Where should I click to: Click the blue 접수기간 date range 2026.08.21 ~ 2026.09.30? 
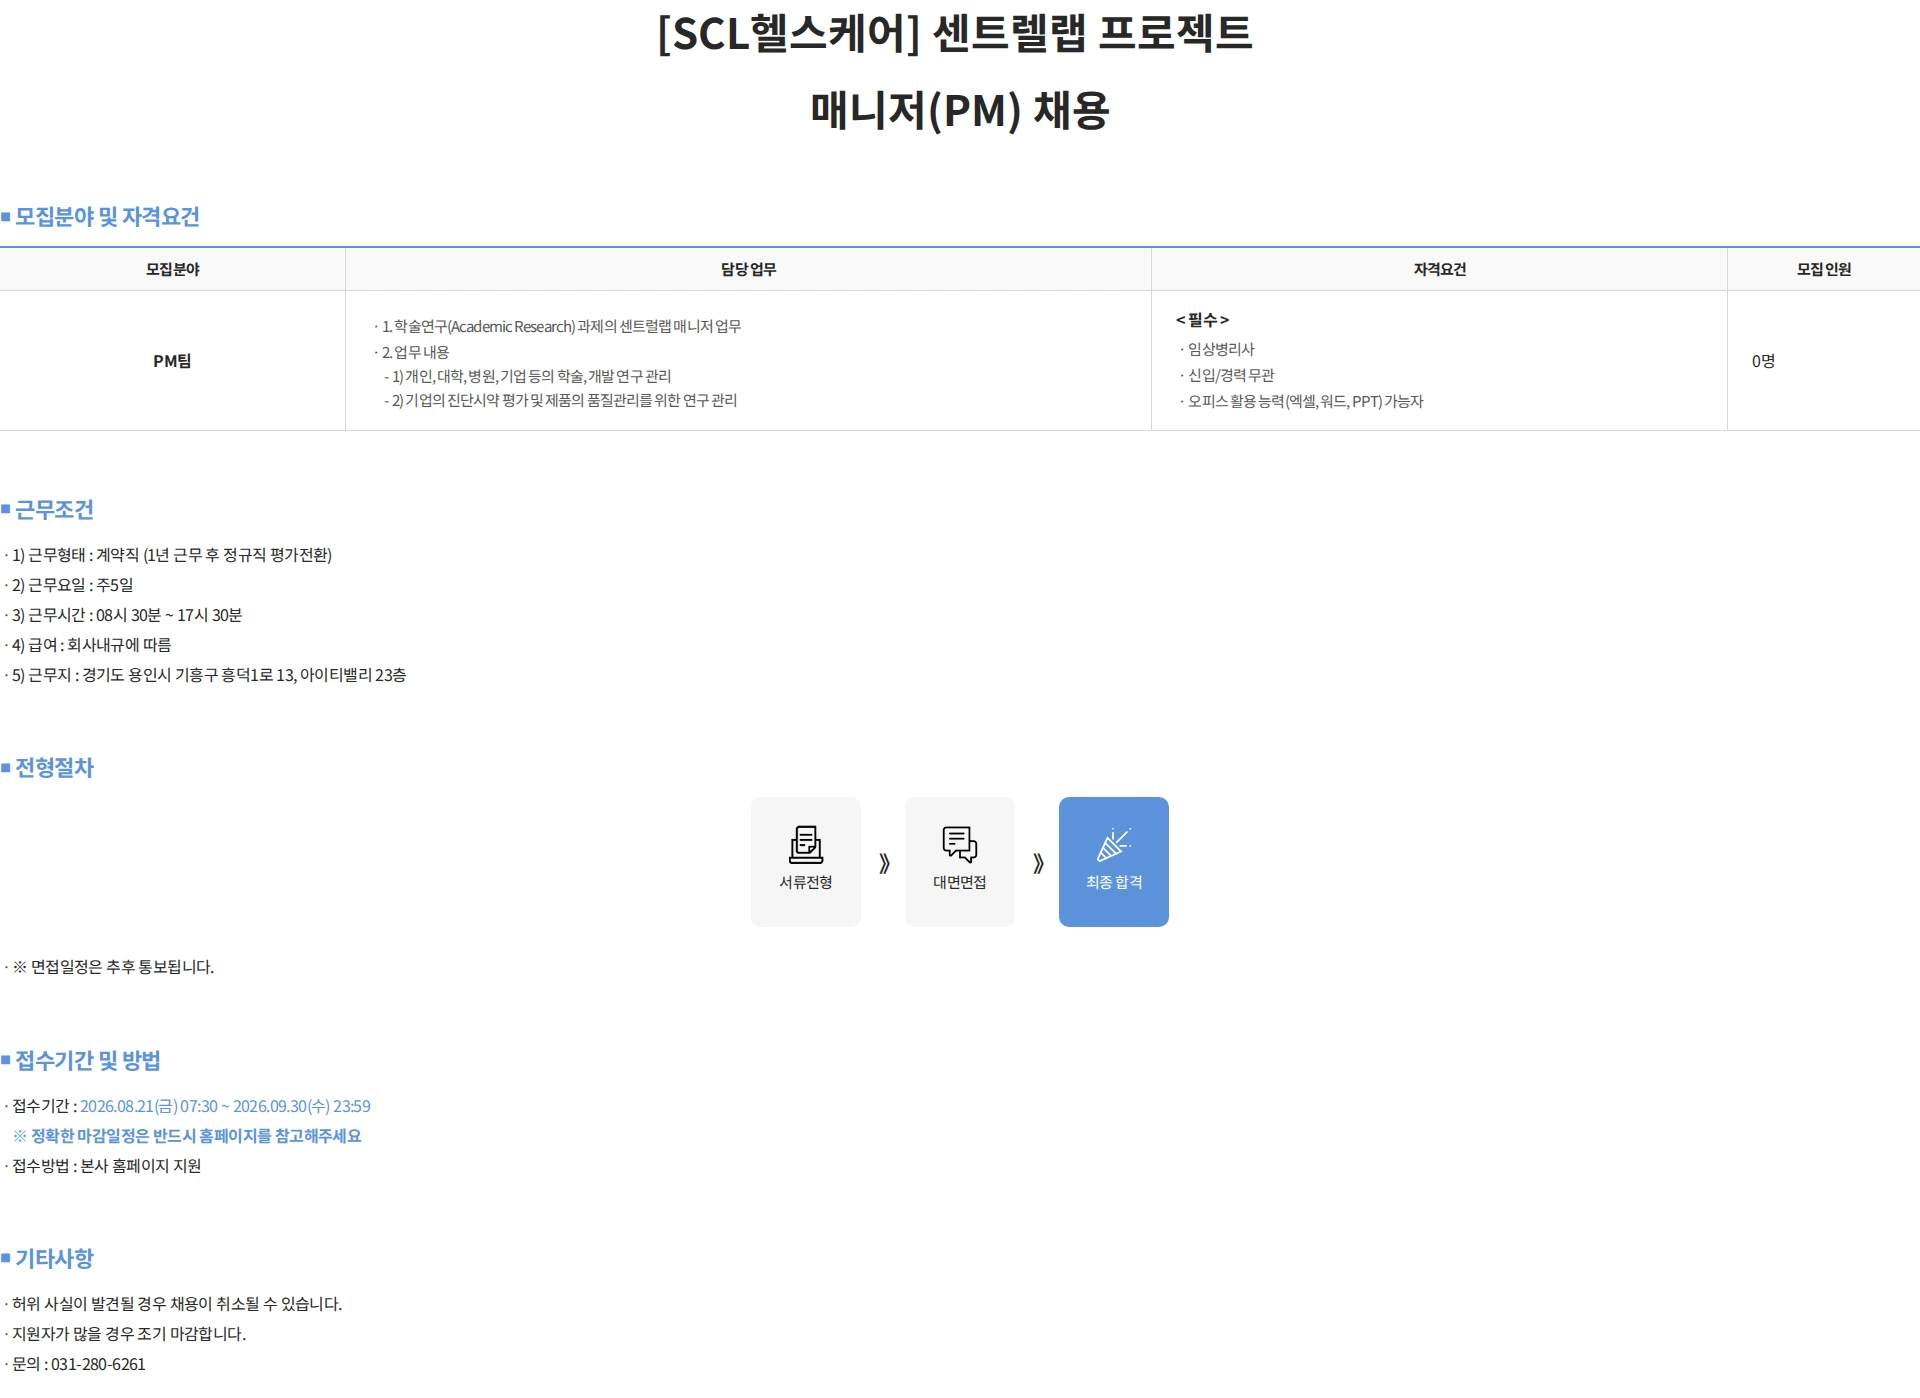point(225,1106)
